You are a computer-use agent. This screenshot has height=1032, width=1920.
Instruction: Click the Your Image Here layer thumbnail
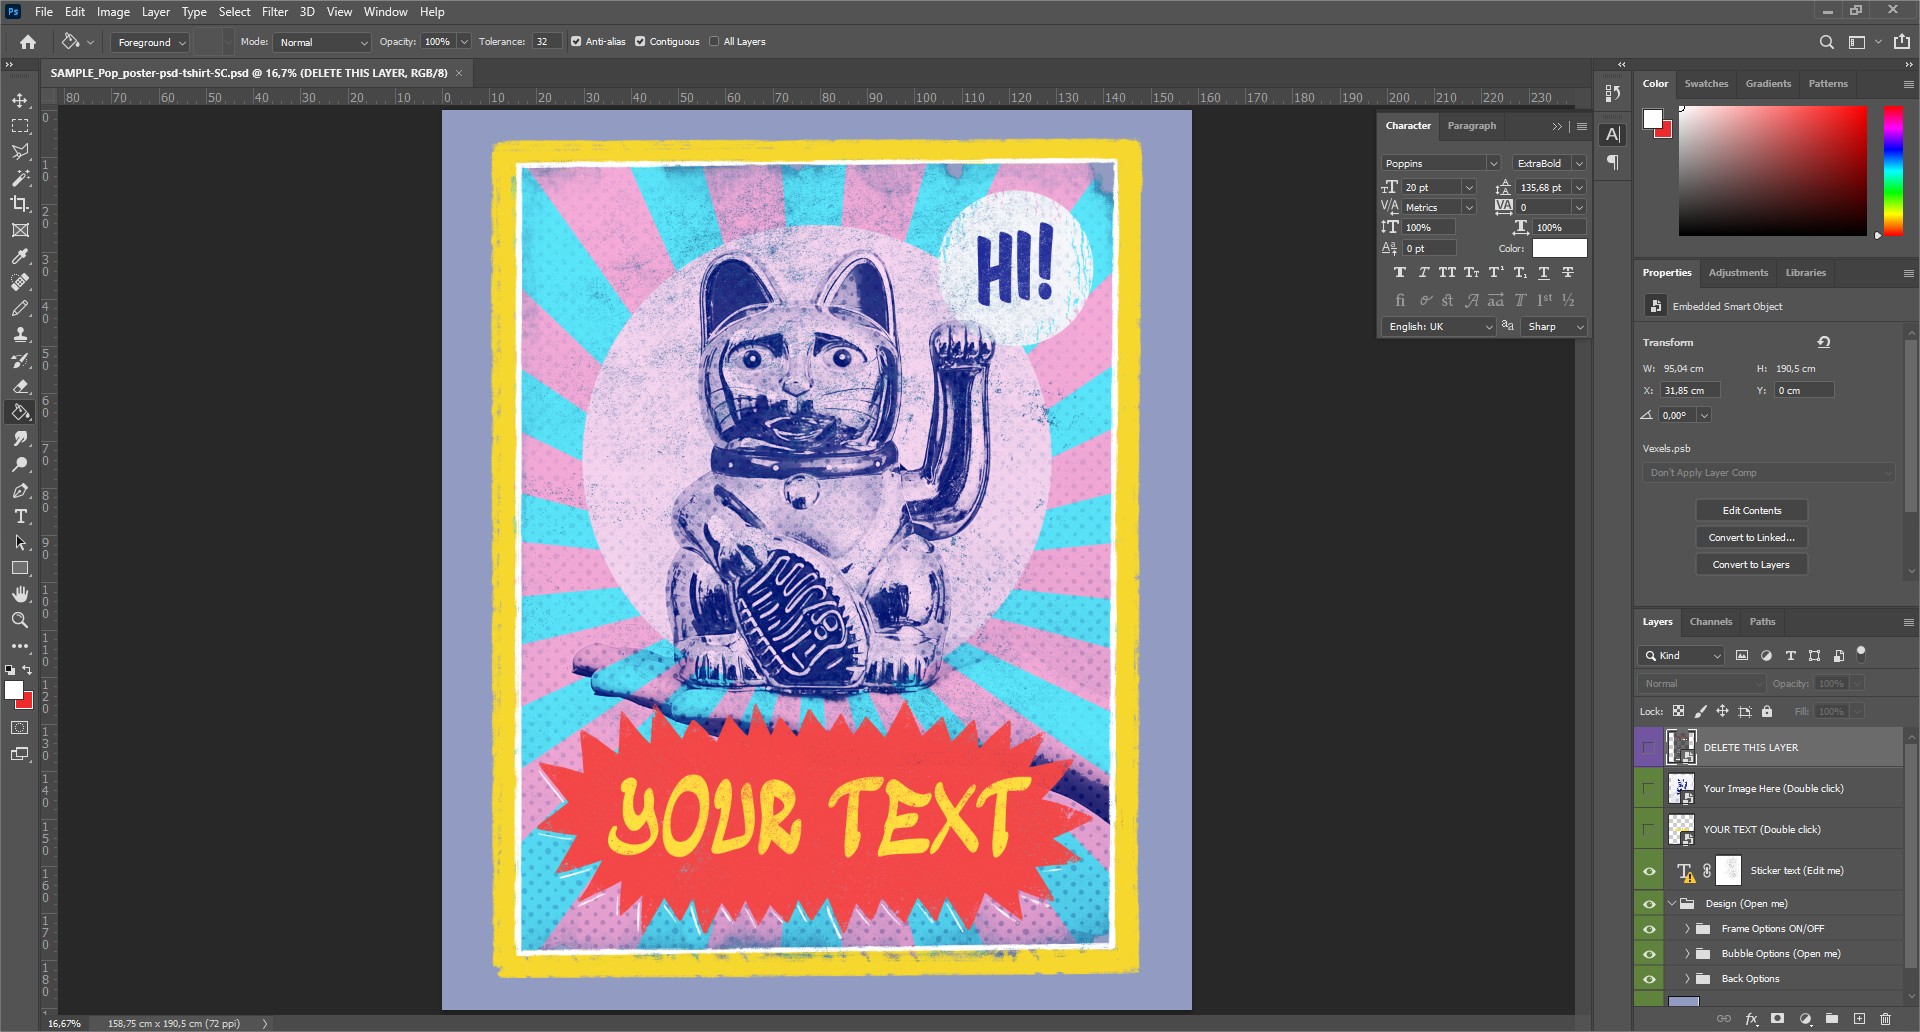1681,789
